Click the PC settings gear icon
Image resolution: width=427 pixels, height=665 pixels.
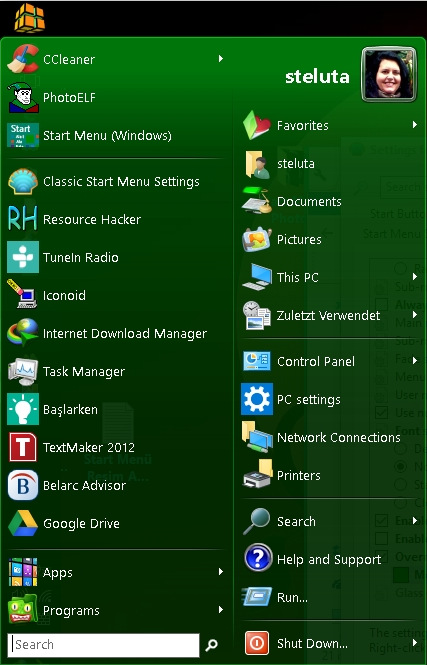click(x=257, y=399)
